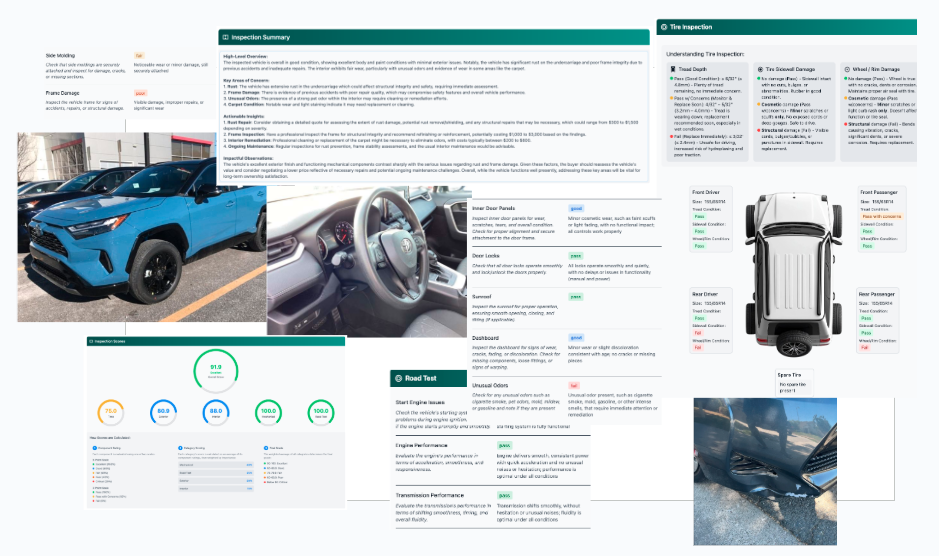The image size is (939, 556).
Task: Click Front Driver tread 'Pass' badge
Action: tap(699, 216)
